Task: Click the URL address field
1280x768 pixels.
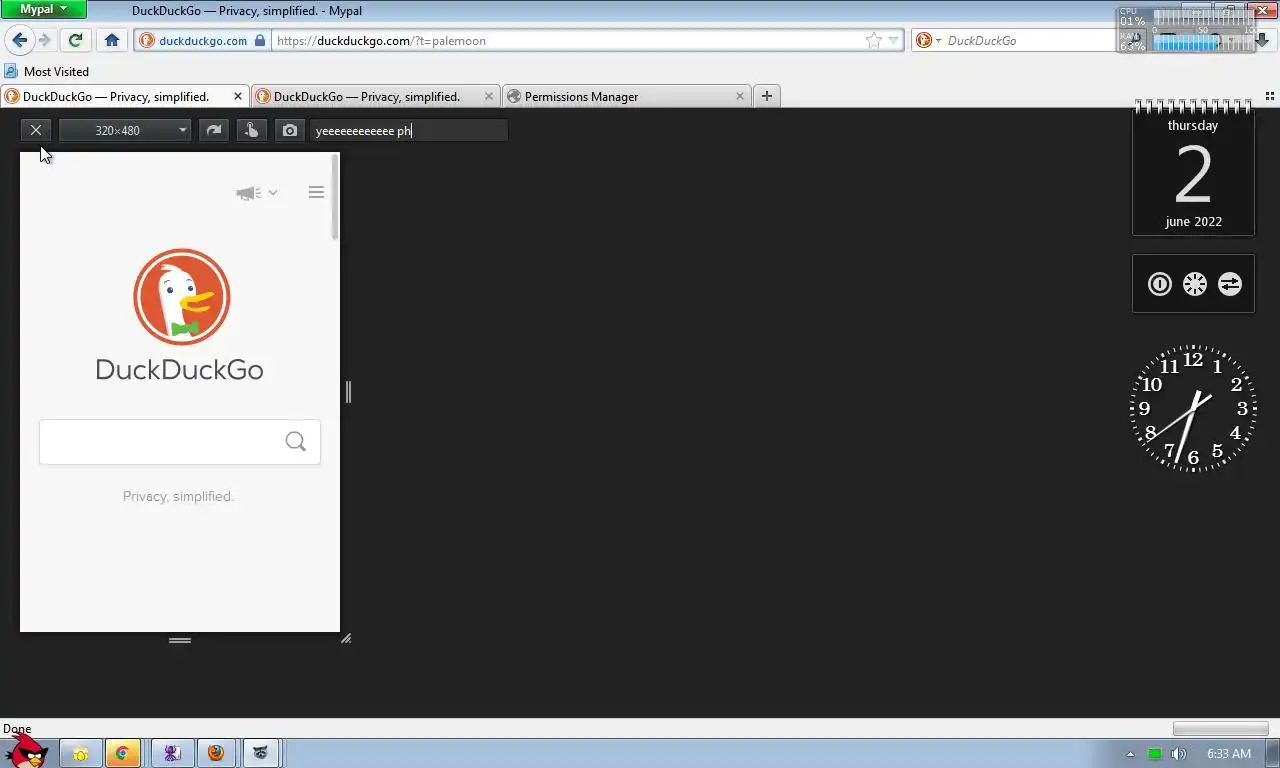Action: point(565,41)
